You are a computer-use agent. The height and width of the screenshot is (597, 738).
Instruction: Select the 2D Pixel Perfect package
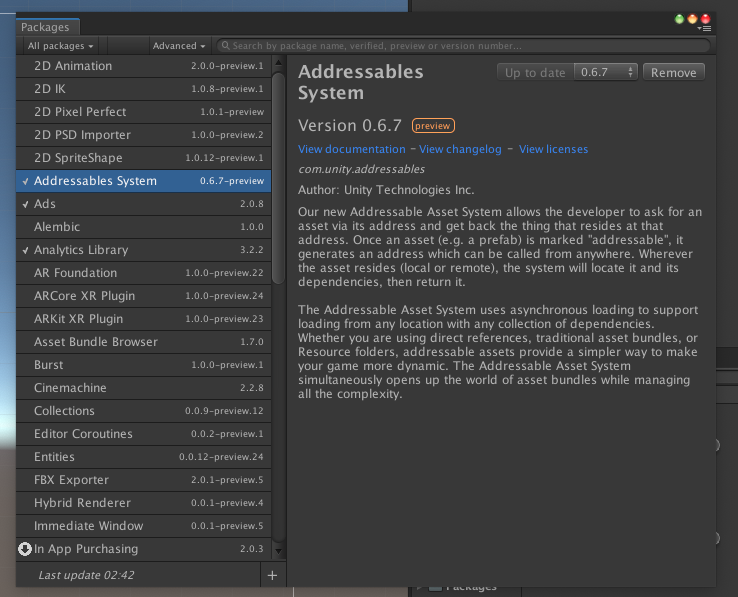(x=144, y=112)
